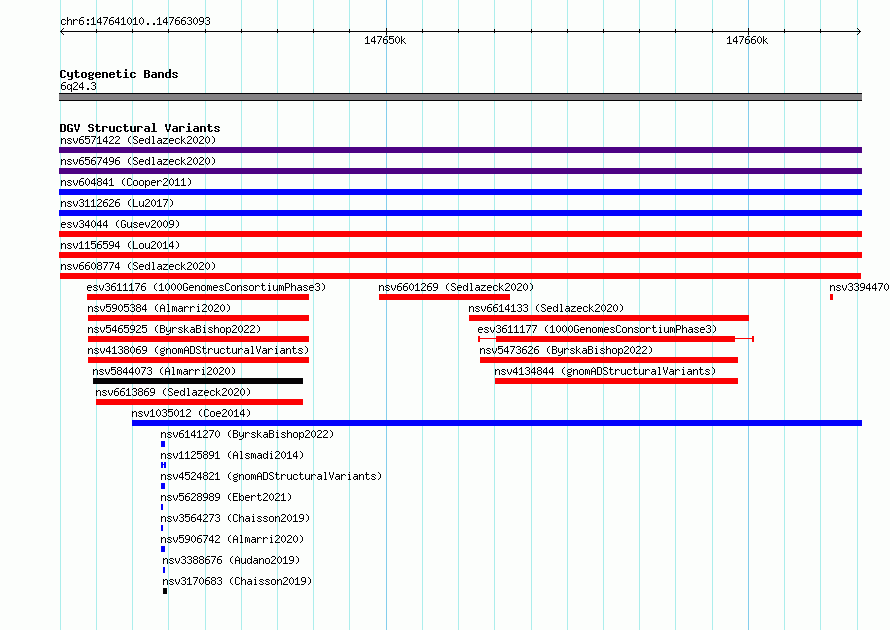
Task: Select the nsv604841 (Cooper2011) label
Action: [x=126, y=182]
